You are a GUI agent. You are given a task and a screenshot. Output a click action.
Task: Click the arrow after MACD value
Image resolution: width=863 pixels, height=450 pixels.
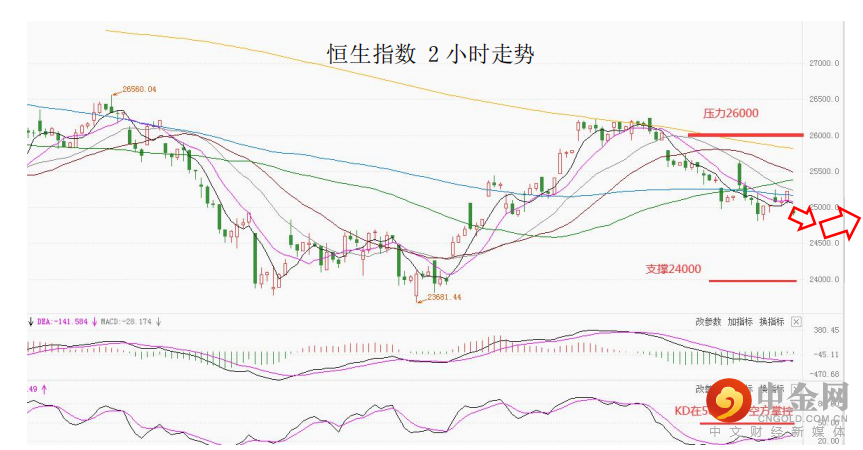pyautogui.click(x=159, y=322)
